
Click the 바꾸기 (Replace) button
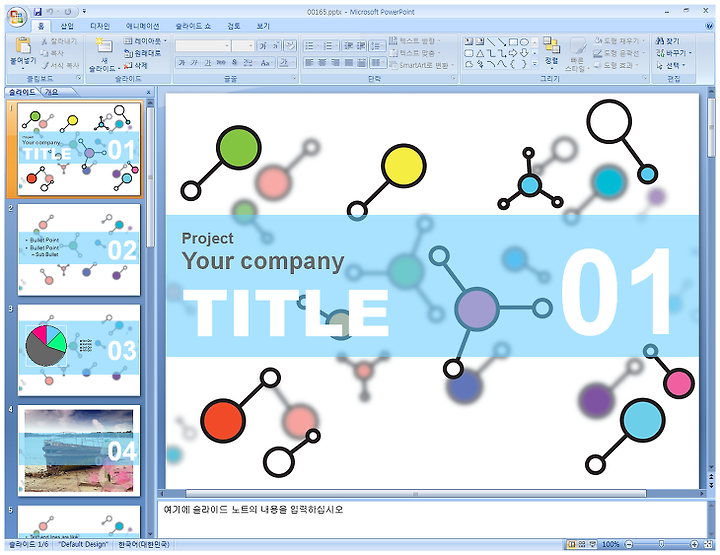(x=673, y=53)
